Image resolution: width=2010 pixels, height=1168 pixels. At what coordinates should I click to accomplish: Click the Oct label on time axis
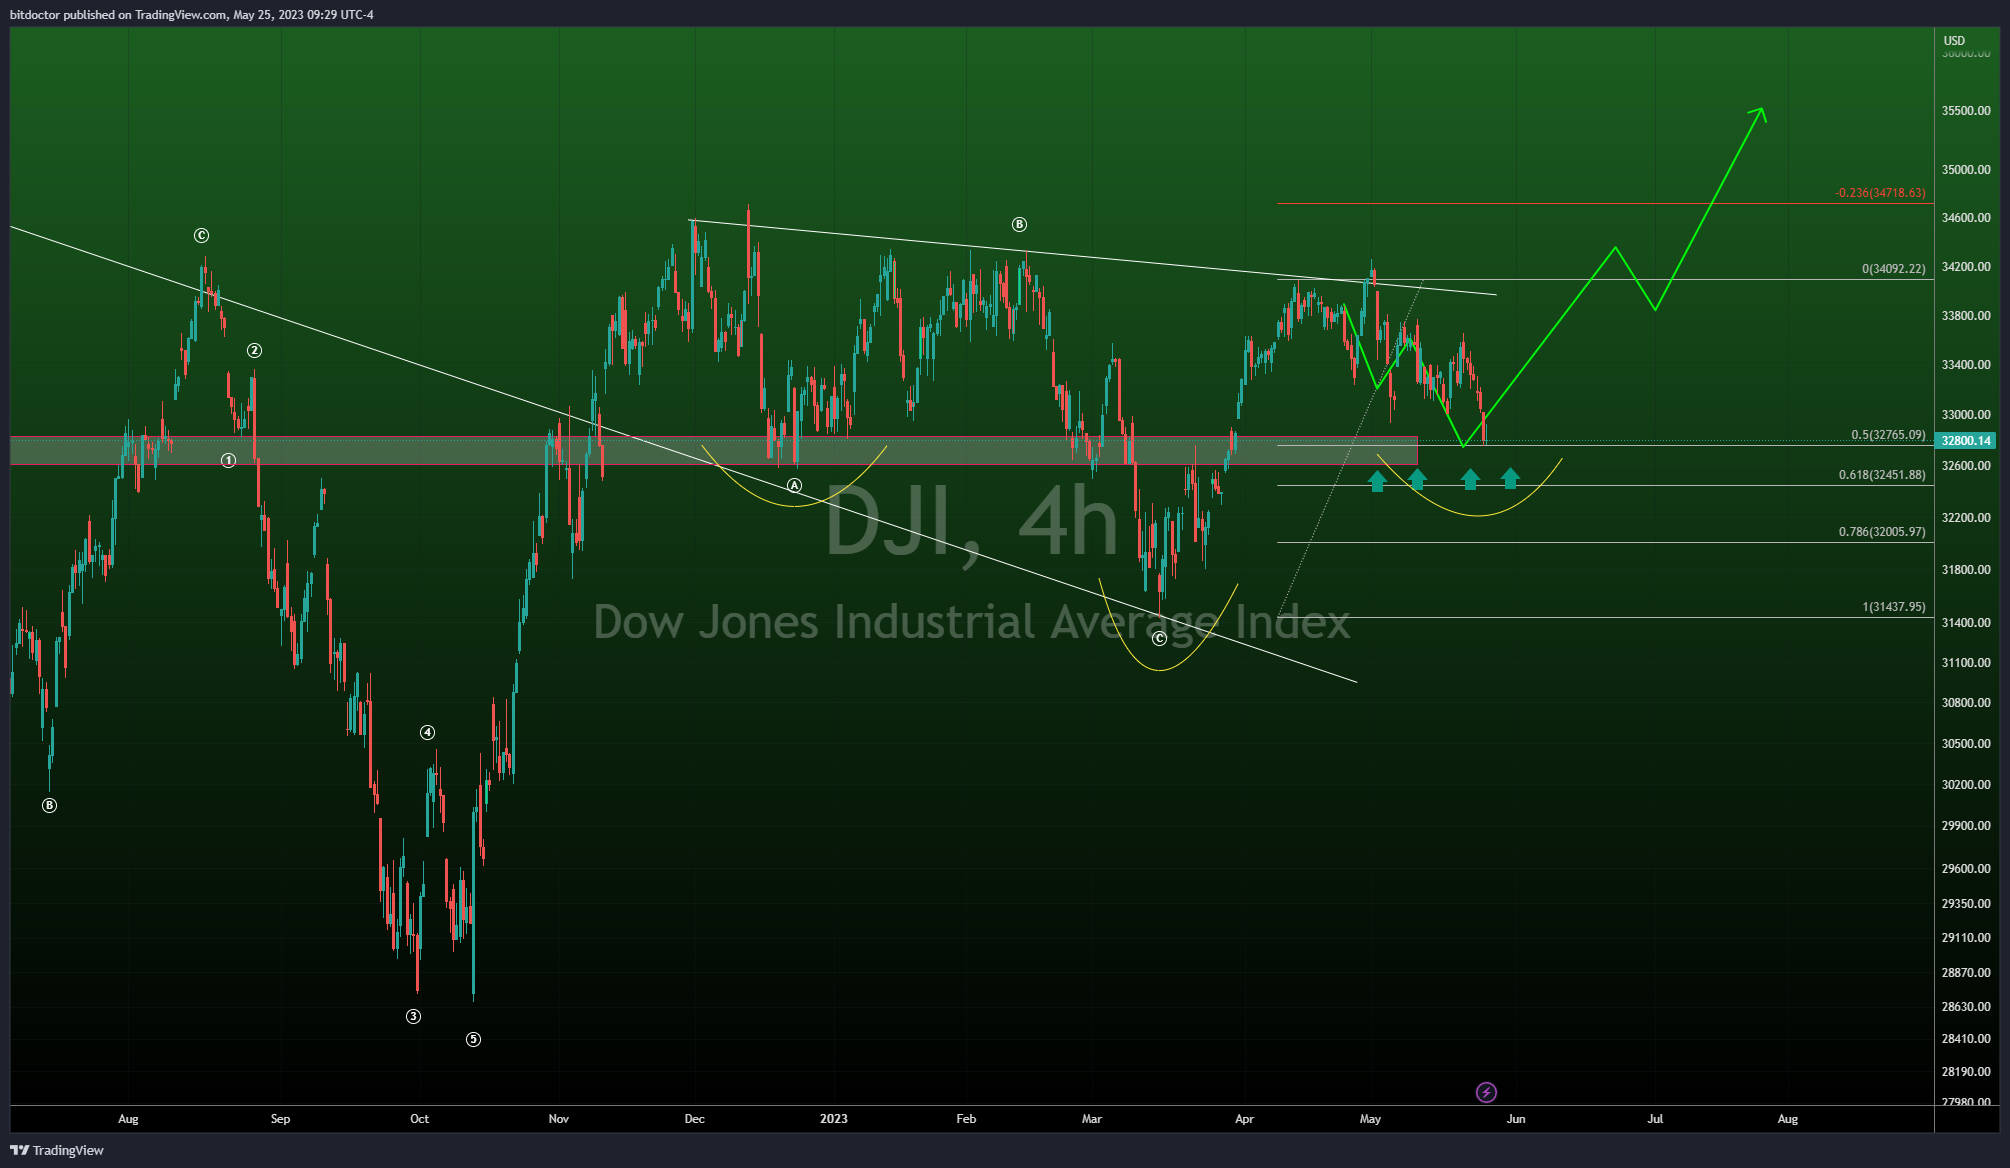tap(420, 1119)
